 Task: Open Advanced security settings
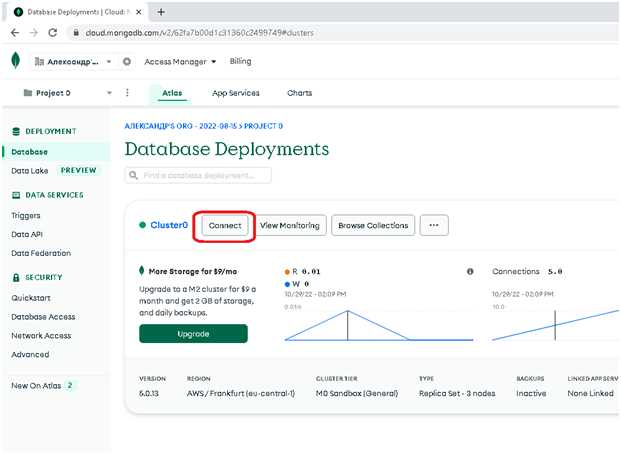pyautogui.click(x=30, y=355)
